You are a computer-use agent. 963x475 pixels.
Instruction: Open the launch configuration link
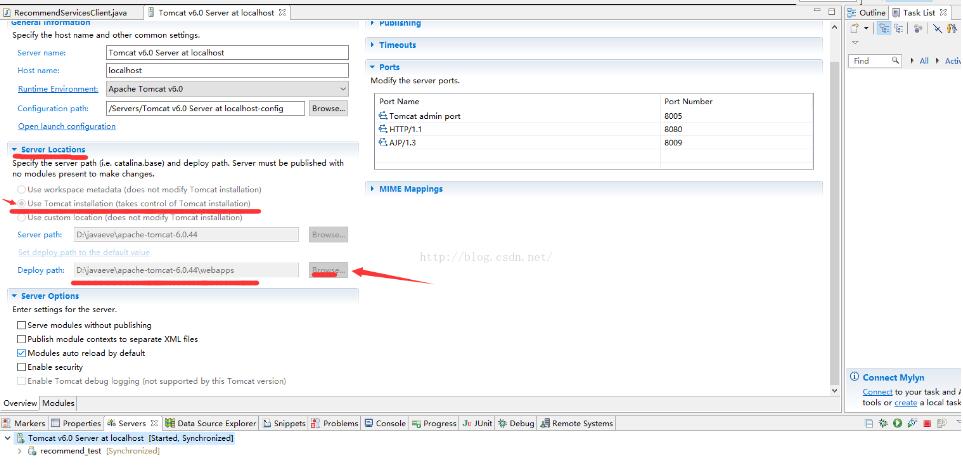click(x=66, y=126)
